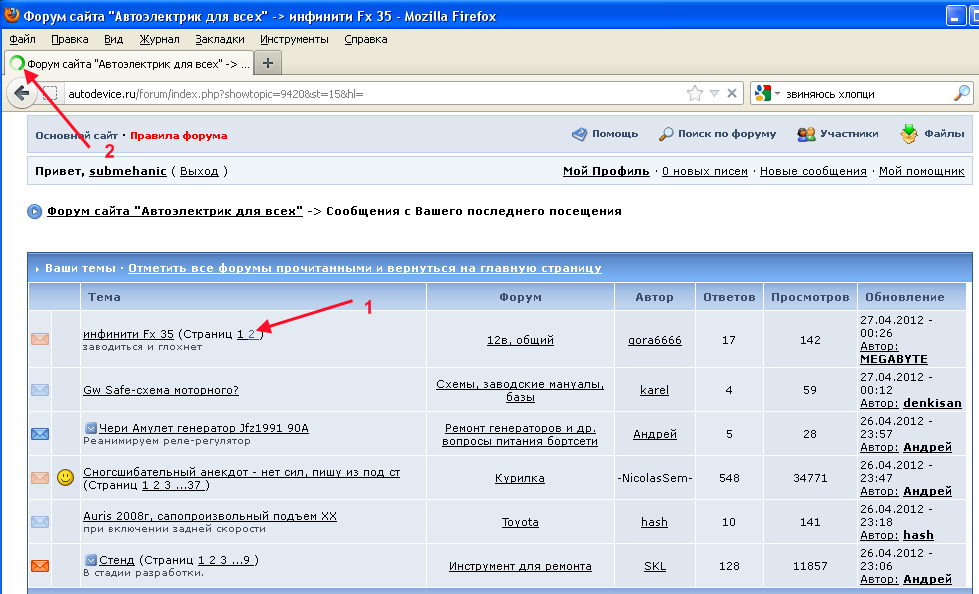
Task: Click envelope icon beside Чери Амулет topic
Action: [40, 433]
